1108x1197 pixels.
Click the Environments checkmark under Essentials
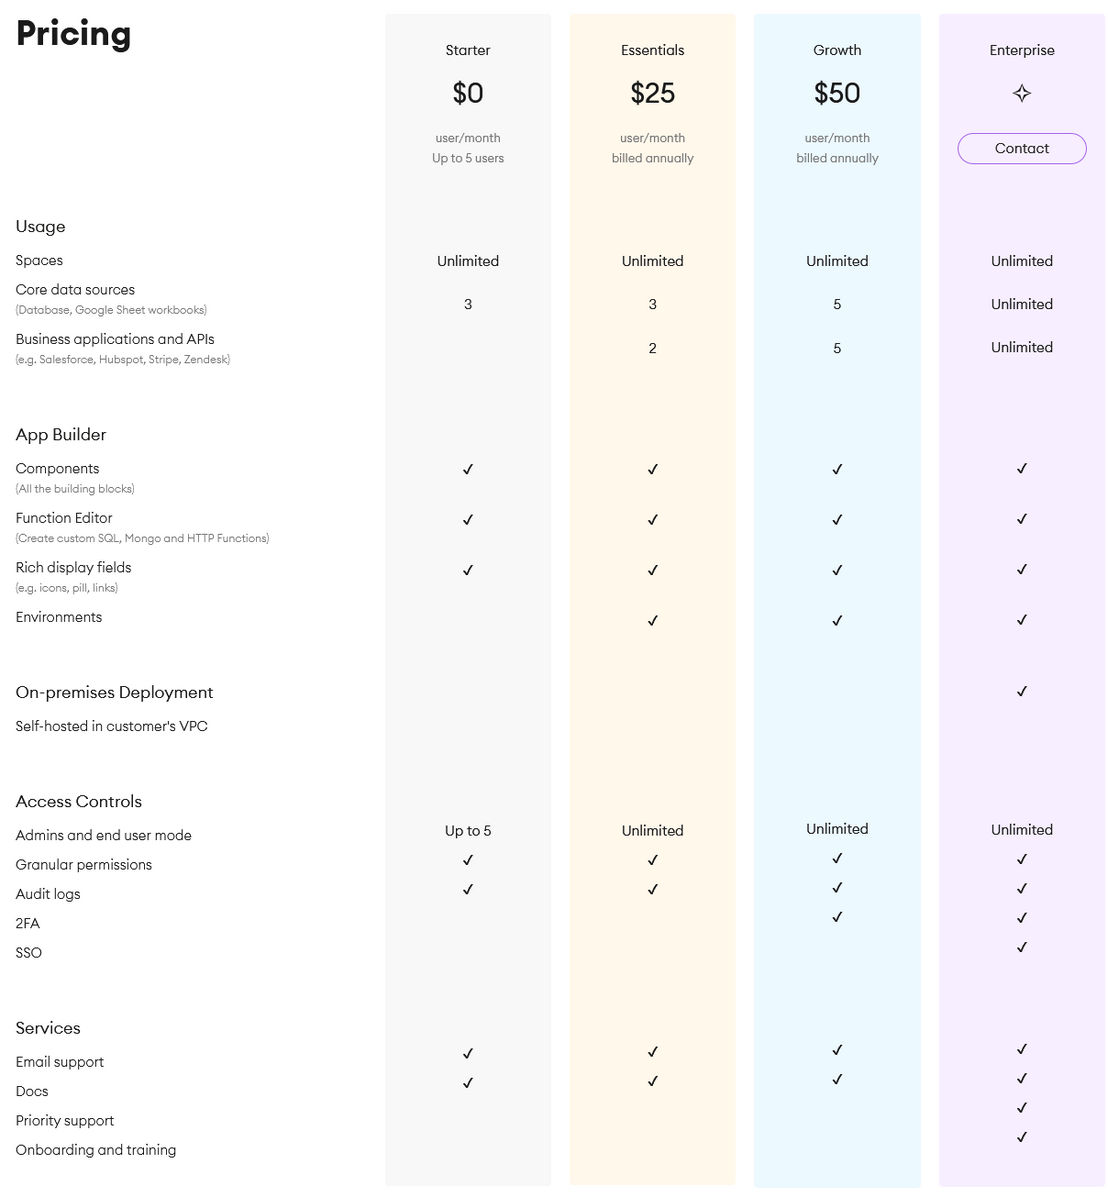click(652, 621)
